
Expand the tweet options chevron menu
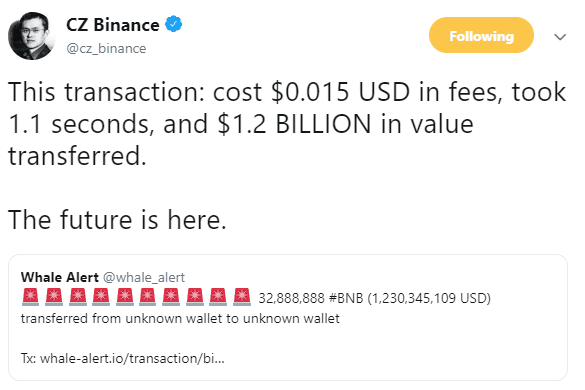[560, 37]
